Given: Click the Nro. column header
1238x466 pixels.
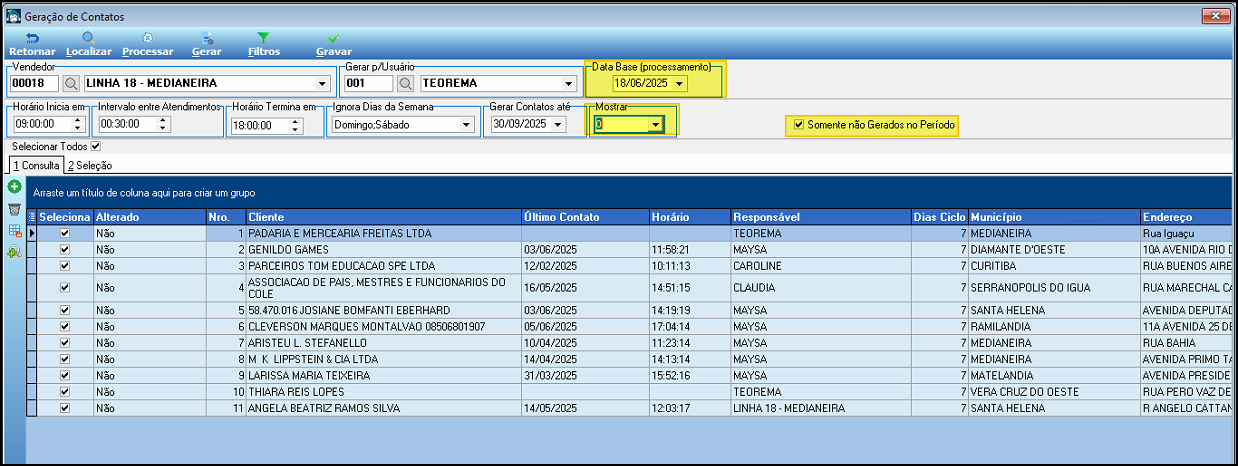Looking at the screenshot, I should click(224, 217).
